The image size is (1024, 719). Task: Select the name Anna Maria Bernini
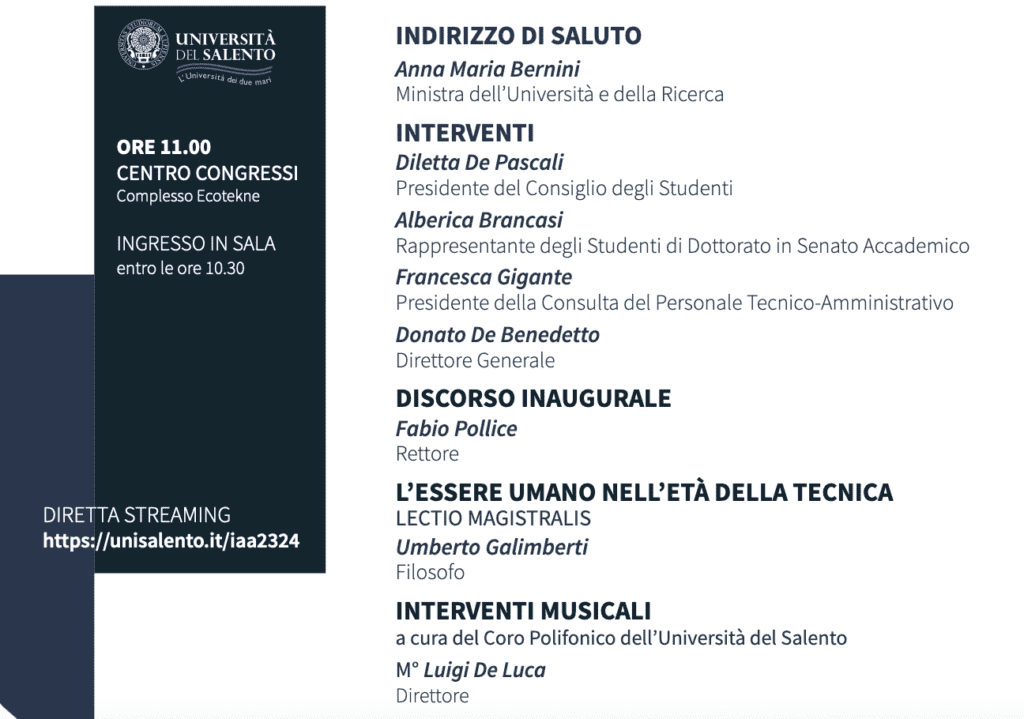coord(487,69)
